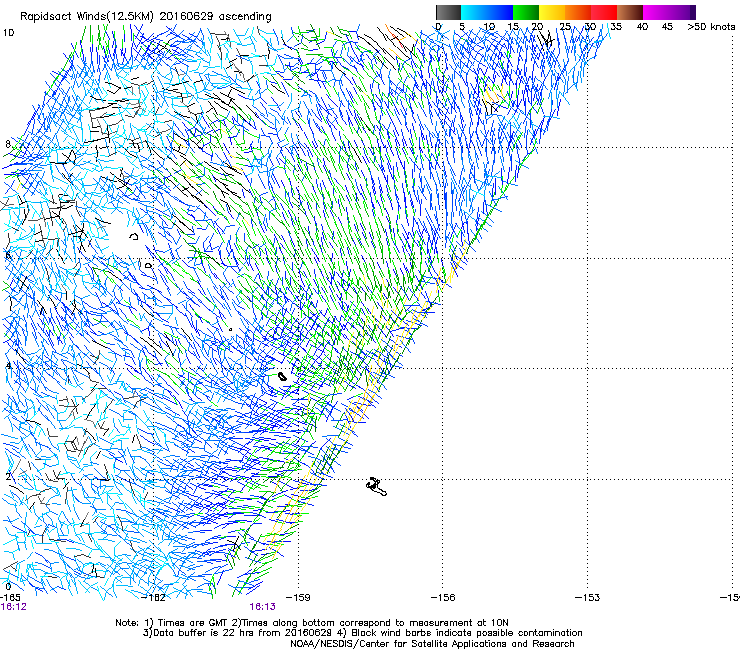740x650 pixels.
Task: Pick the brown 35-40 knots color segment
Action: coord(630,12)
